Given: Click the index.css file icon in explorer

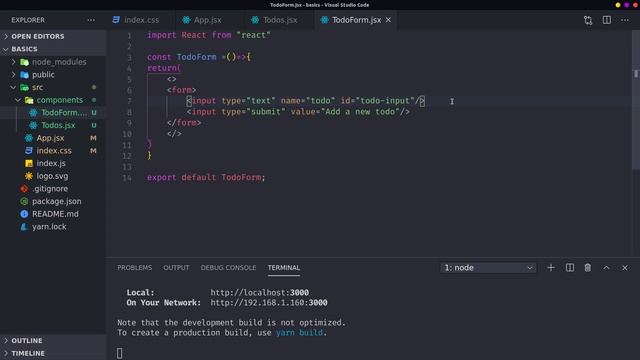Looking at the screenshot, I should click(x=29, y=151).
